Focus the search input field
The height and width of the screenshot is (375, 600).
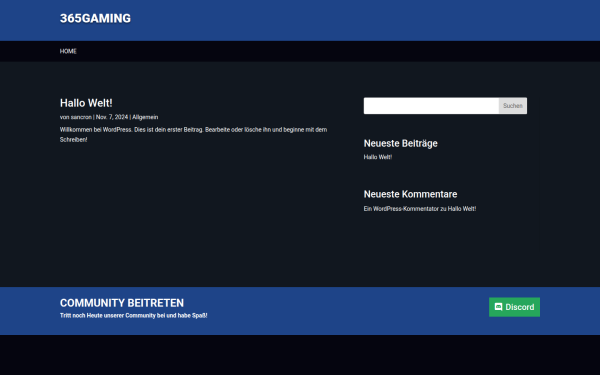[431, 106]
